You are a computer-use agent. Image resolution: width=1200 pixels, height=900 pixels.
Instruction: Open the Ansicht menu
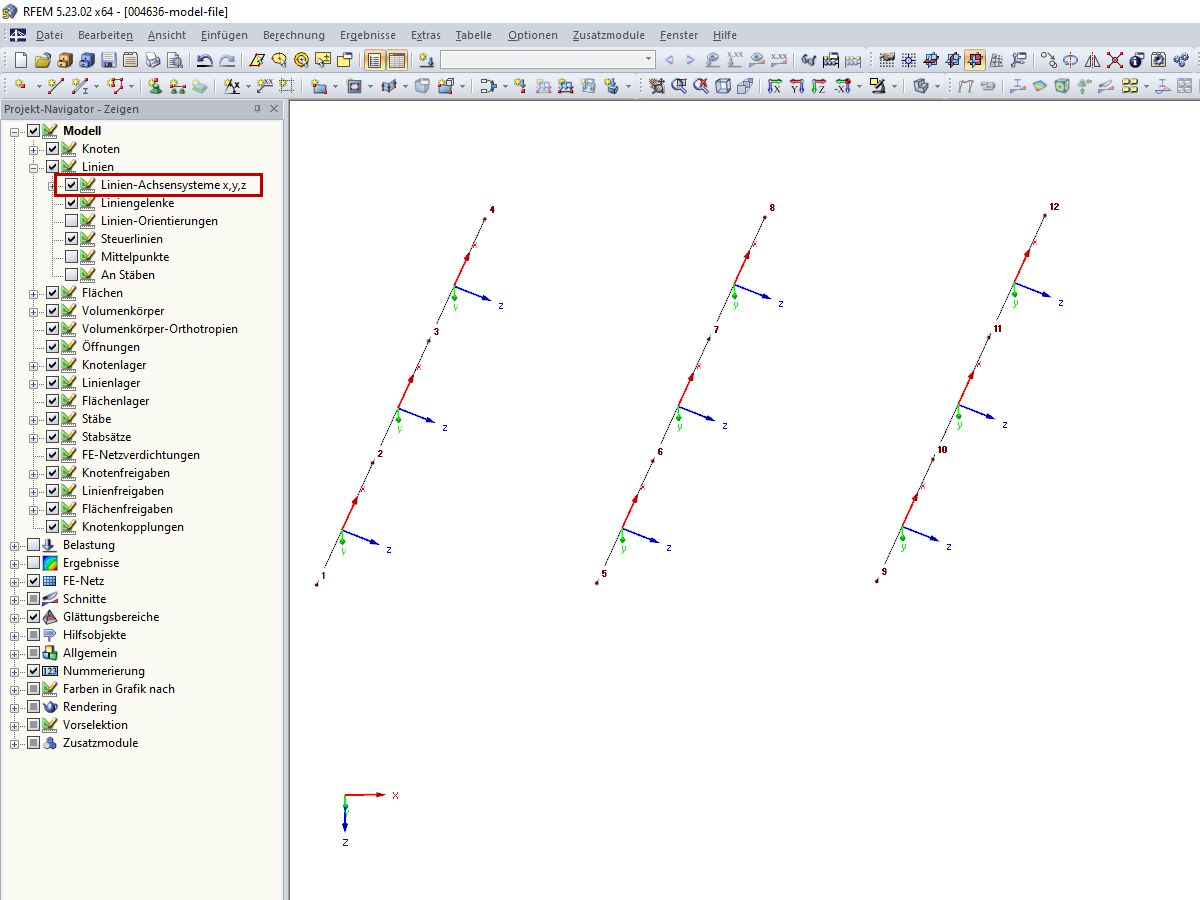point(167,35)
